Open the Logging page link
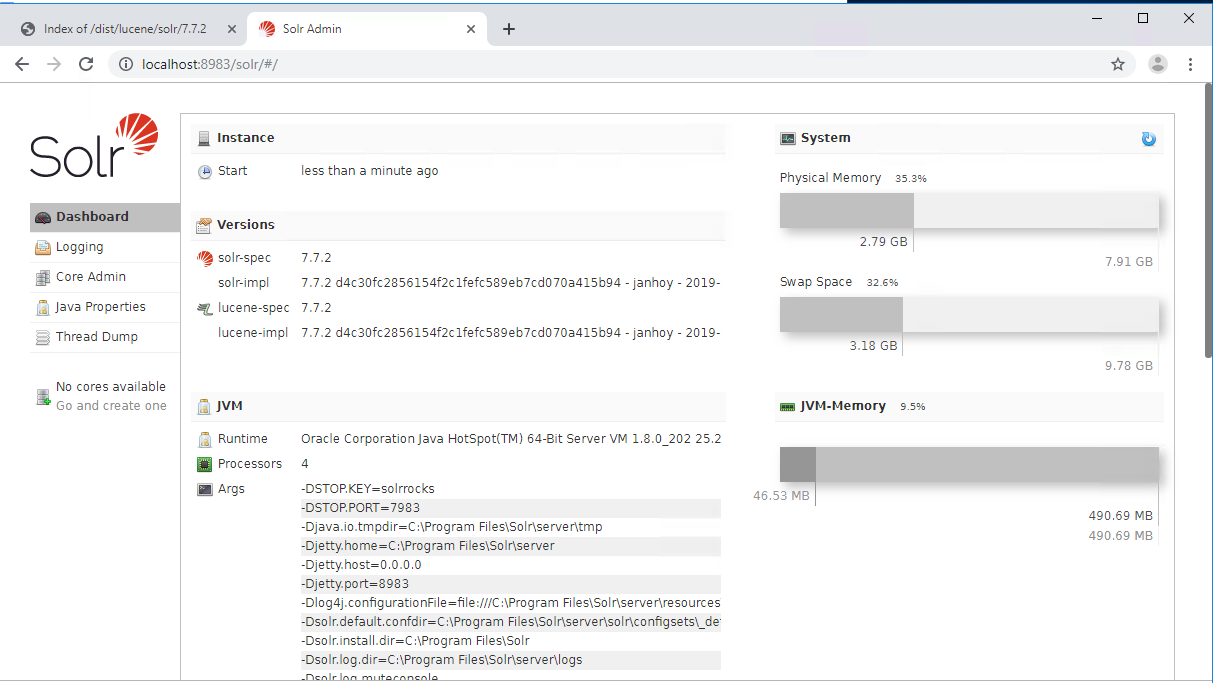The width and height of the screenshot is (1213, 683). (x=79, y=247)
